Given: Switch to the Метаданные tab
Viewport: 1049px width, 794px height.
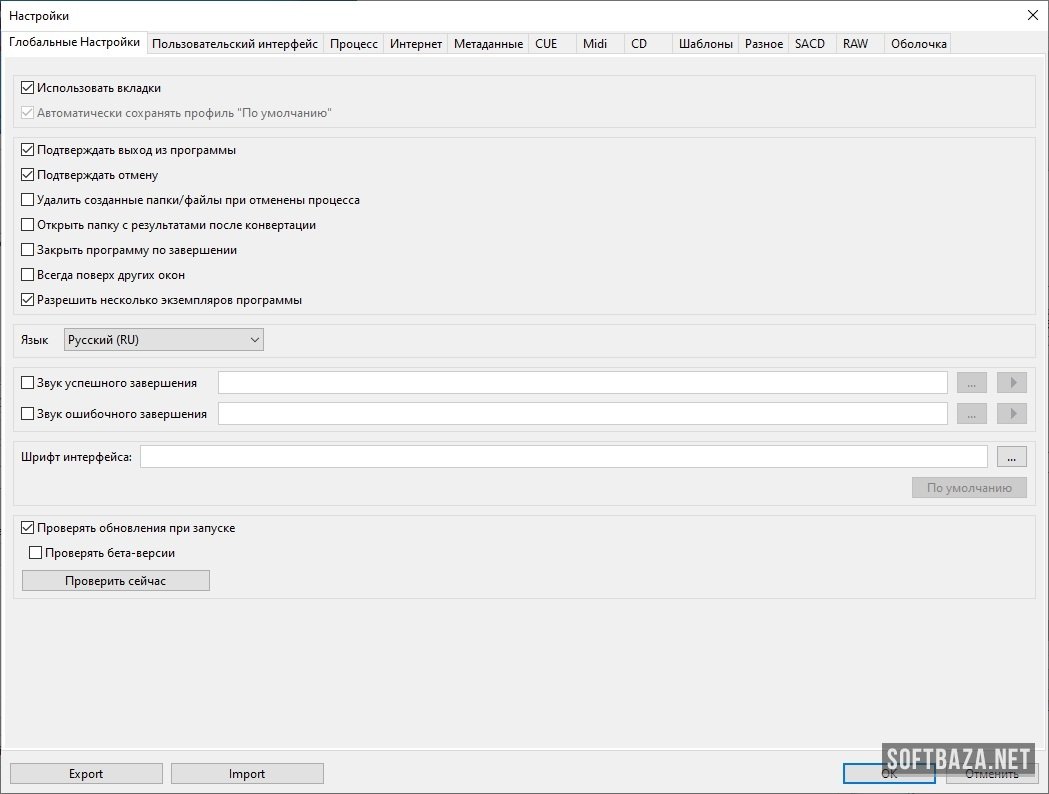Looking at the screenshot, I should [x=488, y=44].
